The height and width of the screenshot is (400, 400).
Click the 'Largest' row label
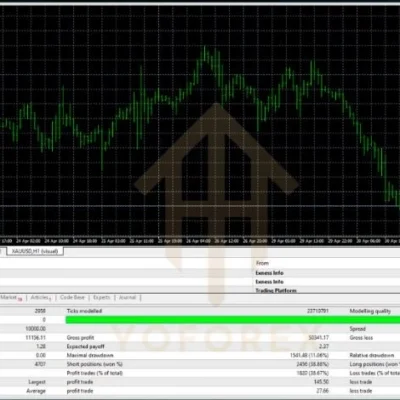(x=37, y=382)
